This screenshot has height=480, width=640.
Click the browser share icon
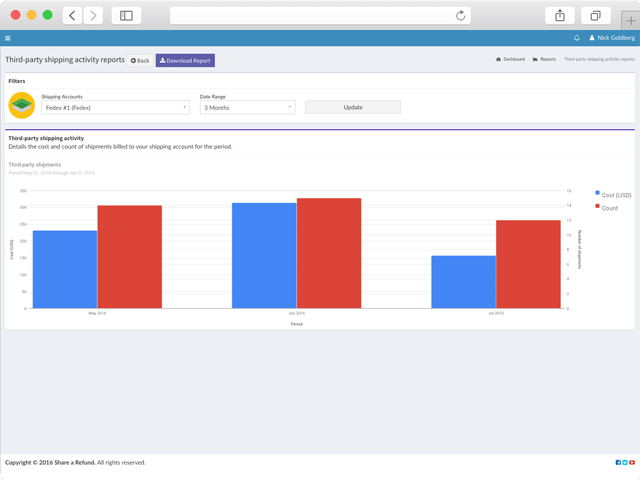click(560, 15)
